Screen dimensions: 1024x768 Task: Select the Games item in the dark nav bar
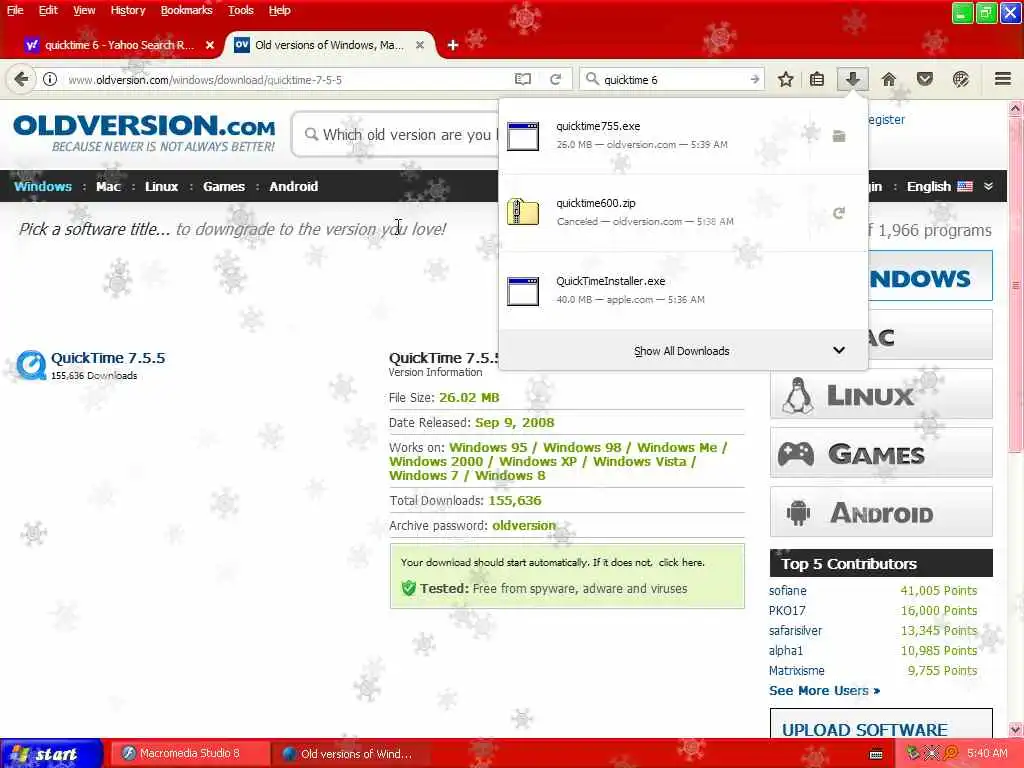(x=224, y=186)
